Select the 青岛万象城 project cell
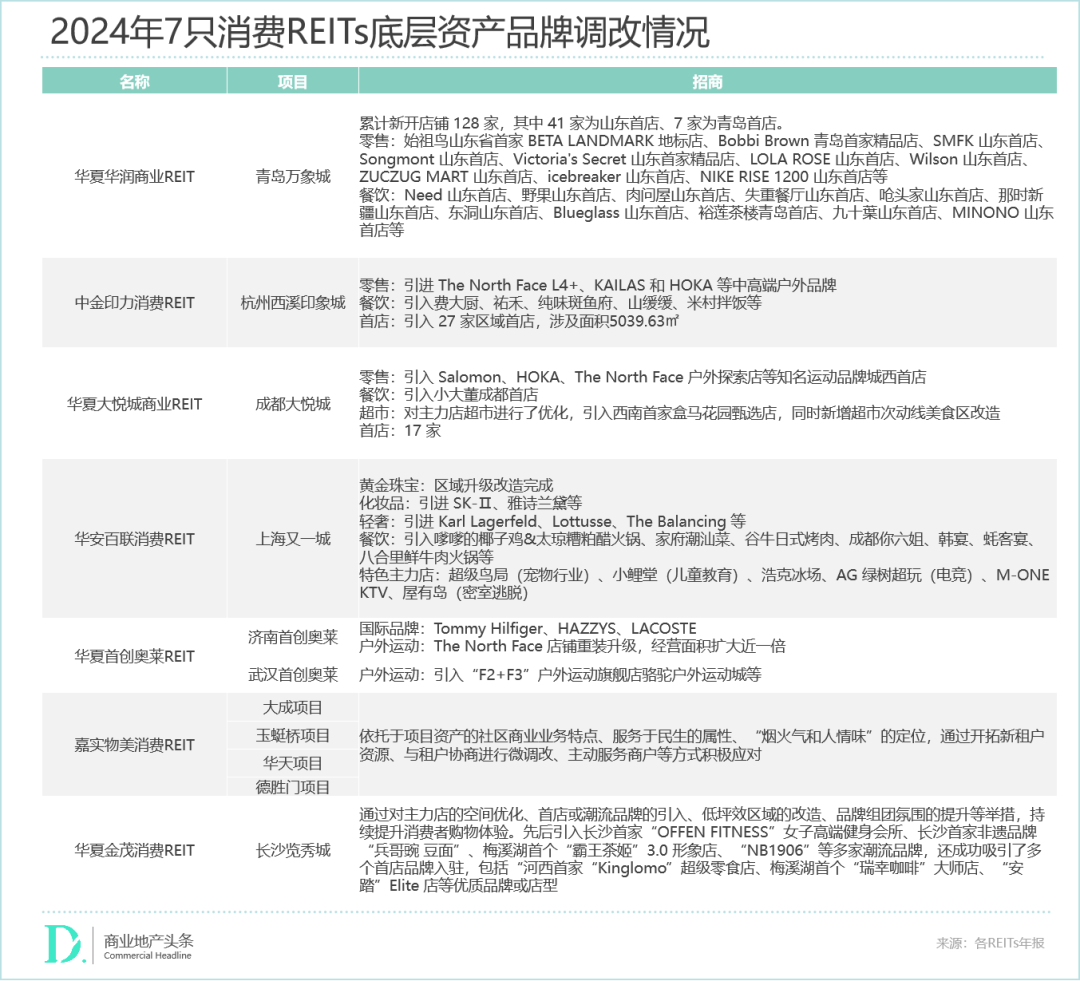The height and width of the screenshot is (981, 1080). 291,176
